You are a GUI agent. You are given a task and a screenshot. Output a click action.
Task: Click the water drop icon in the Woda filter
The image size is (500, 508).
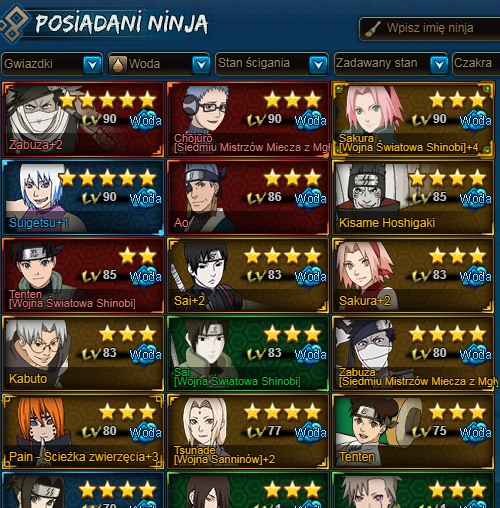point(118,64)
